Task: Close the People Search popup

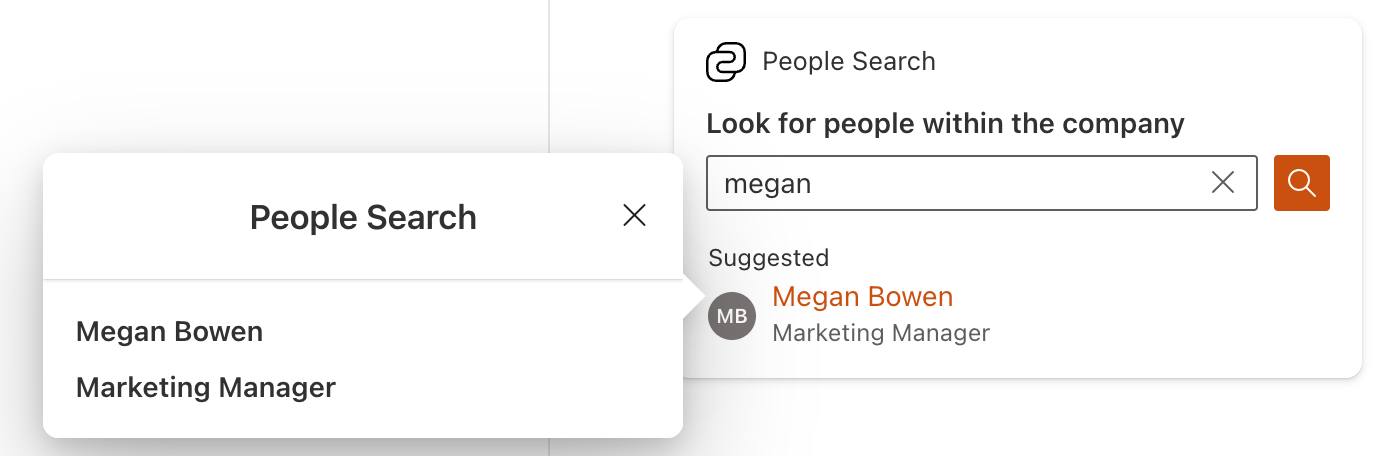Action: pos(634,215)
